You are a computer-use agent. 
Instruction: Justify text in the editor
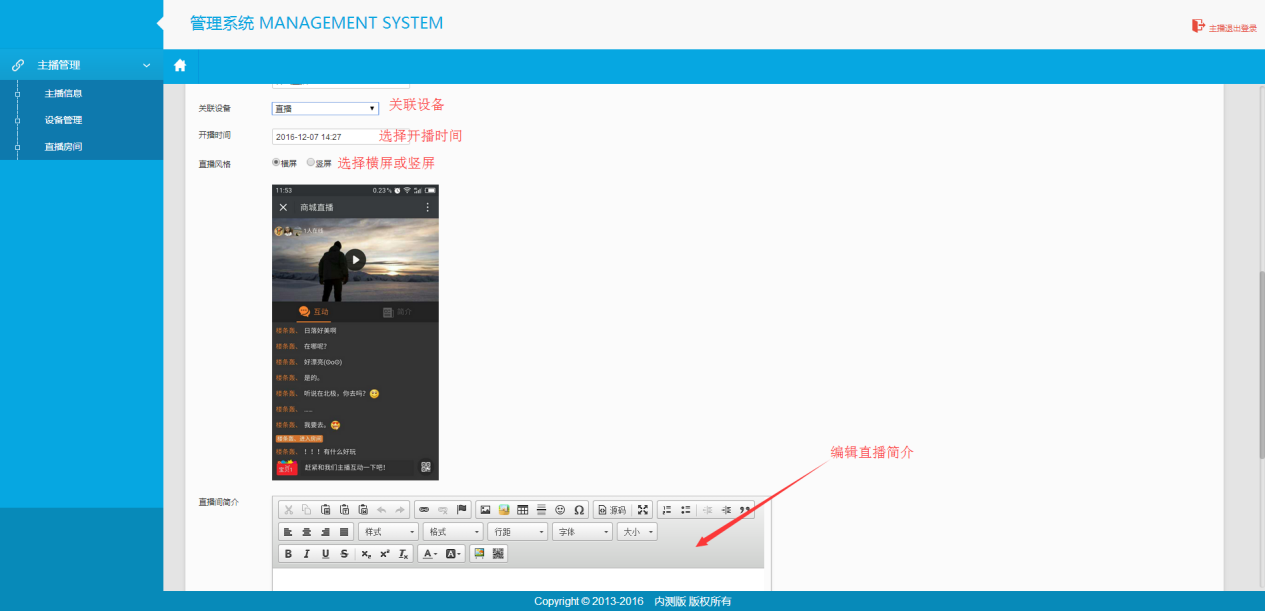(345, 532)
